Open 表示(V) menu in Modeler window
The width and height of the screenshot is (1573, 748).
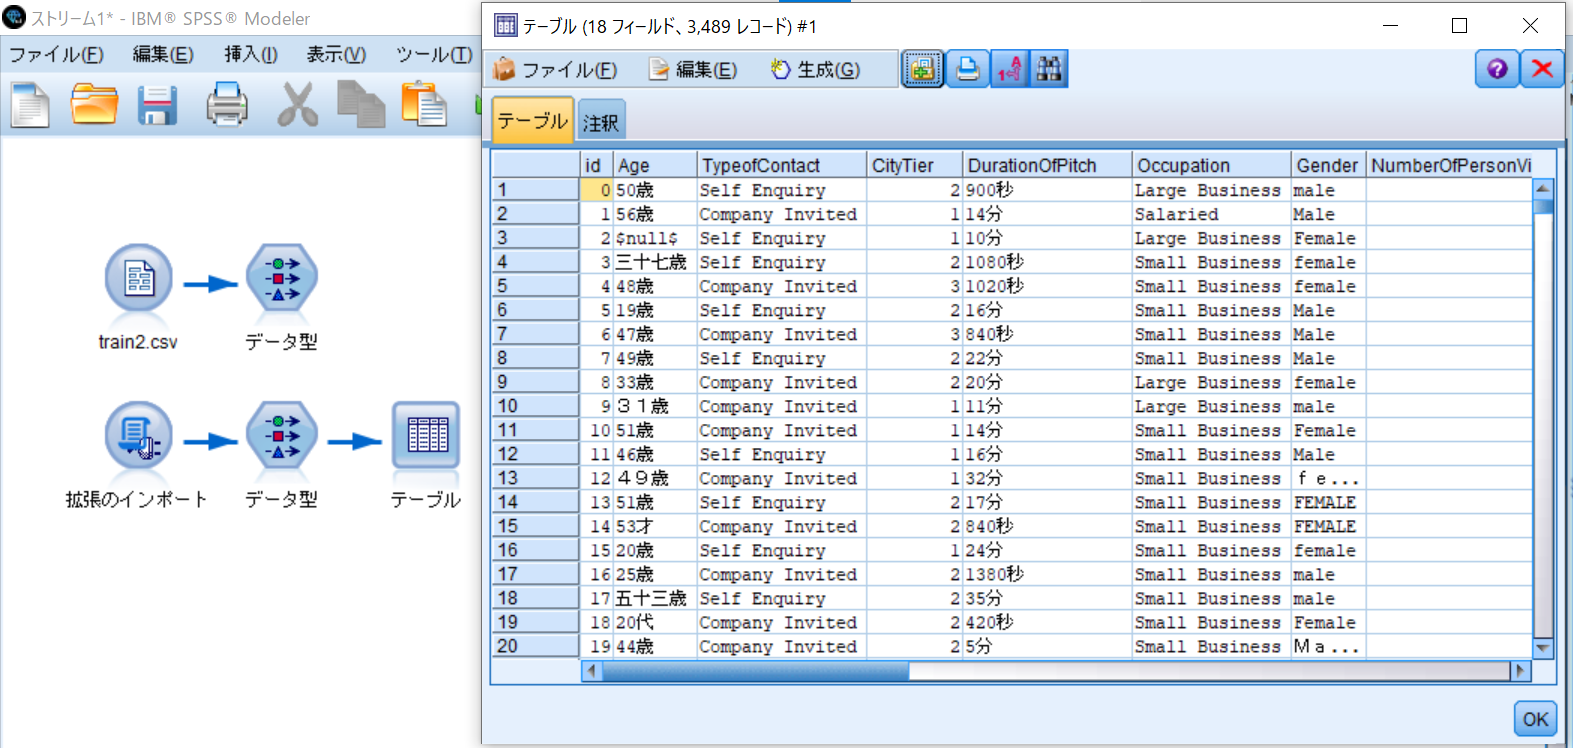(x=336, y=55)
